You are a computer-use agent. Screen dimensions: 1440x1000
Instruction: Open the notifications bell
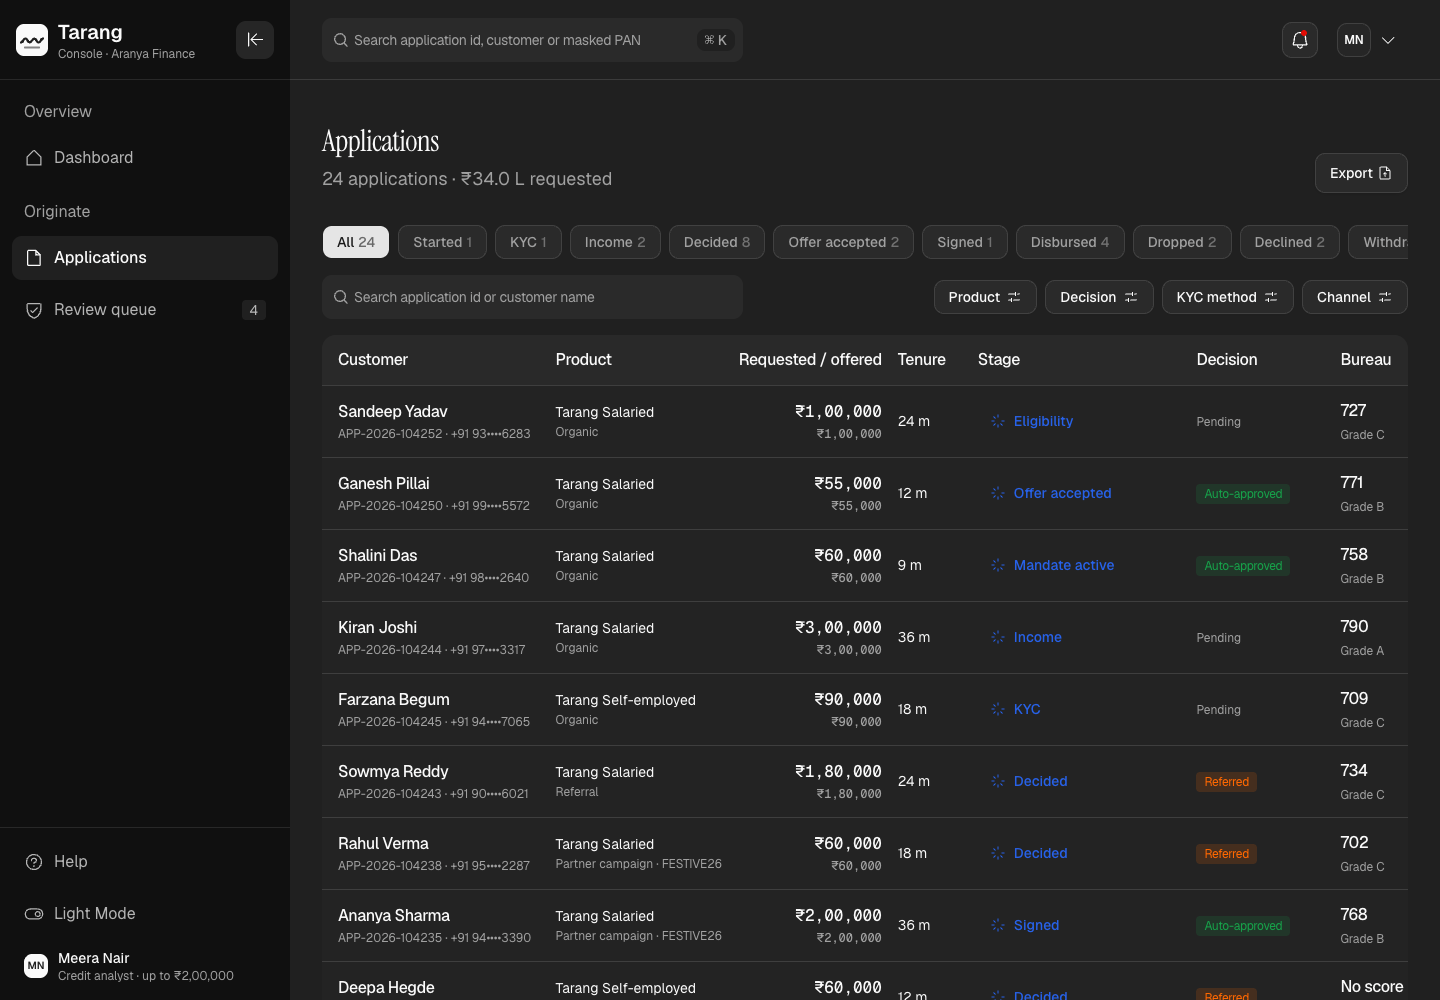click(1300, 40)
